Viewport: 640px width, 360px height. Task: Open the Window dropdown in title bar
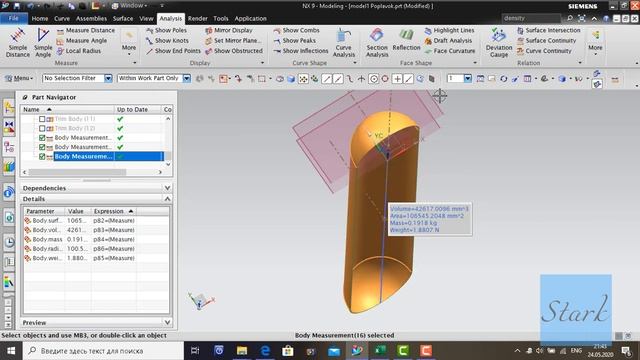tap(129, 6)
